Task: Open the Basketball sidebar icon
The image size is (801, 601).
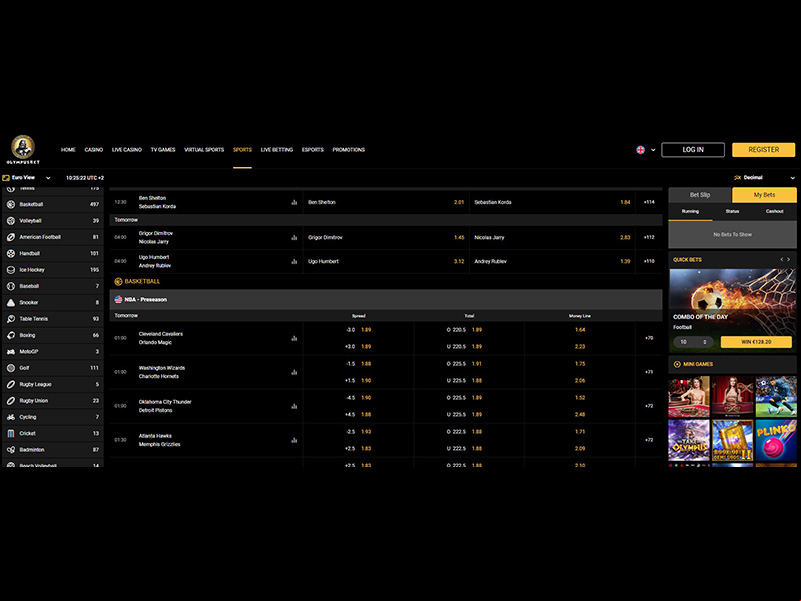Action: (x=11, y=204)
